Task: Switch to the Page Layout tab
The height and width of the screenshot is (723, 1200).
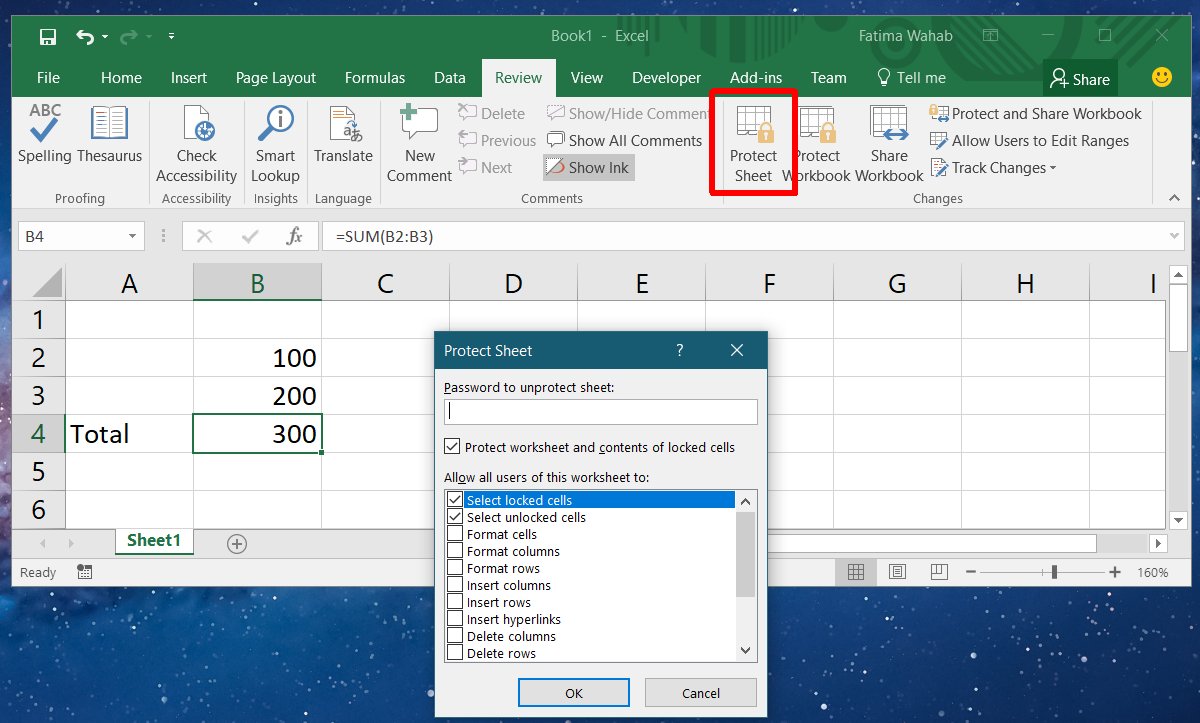Action: 276,77
